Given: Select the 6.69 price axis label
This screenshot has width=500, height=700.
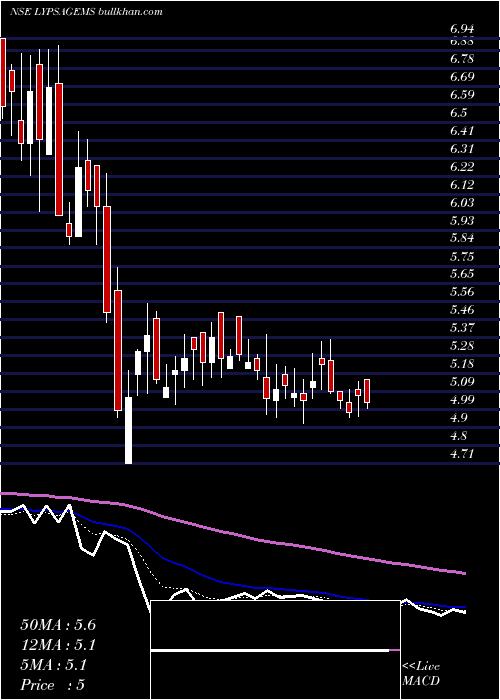Looking at the screenshot, I should (x=462, y=77).
